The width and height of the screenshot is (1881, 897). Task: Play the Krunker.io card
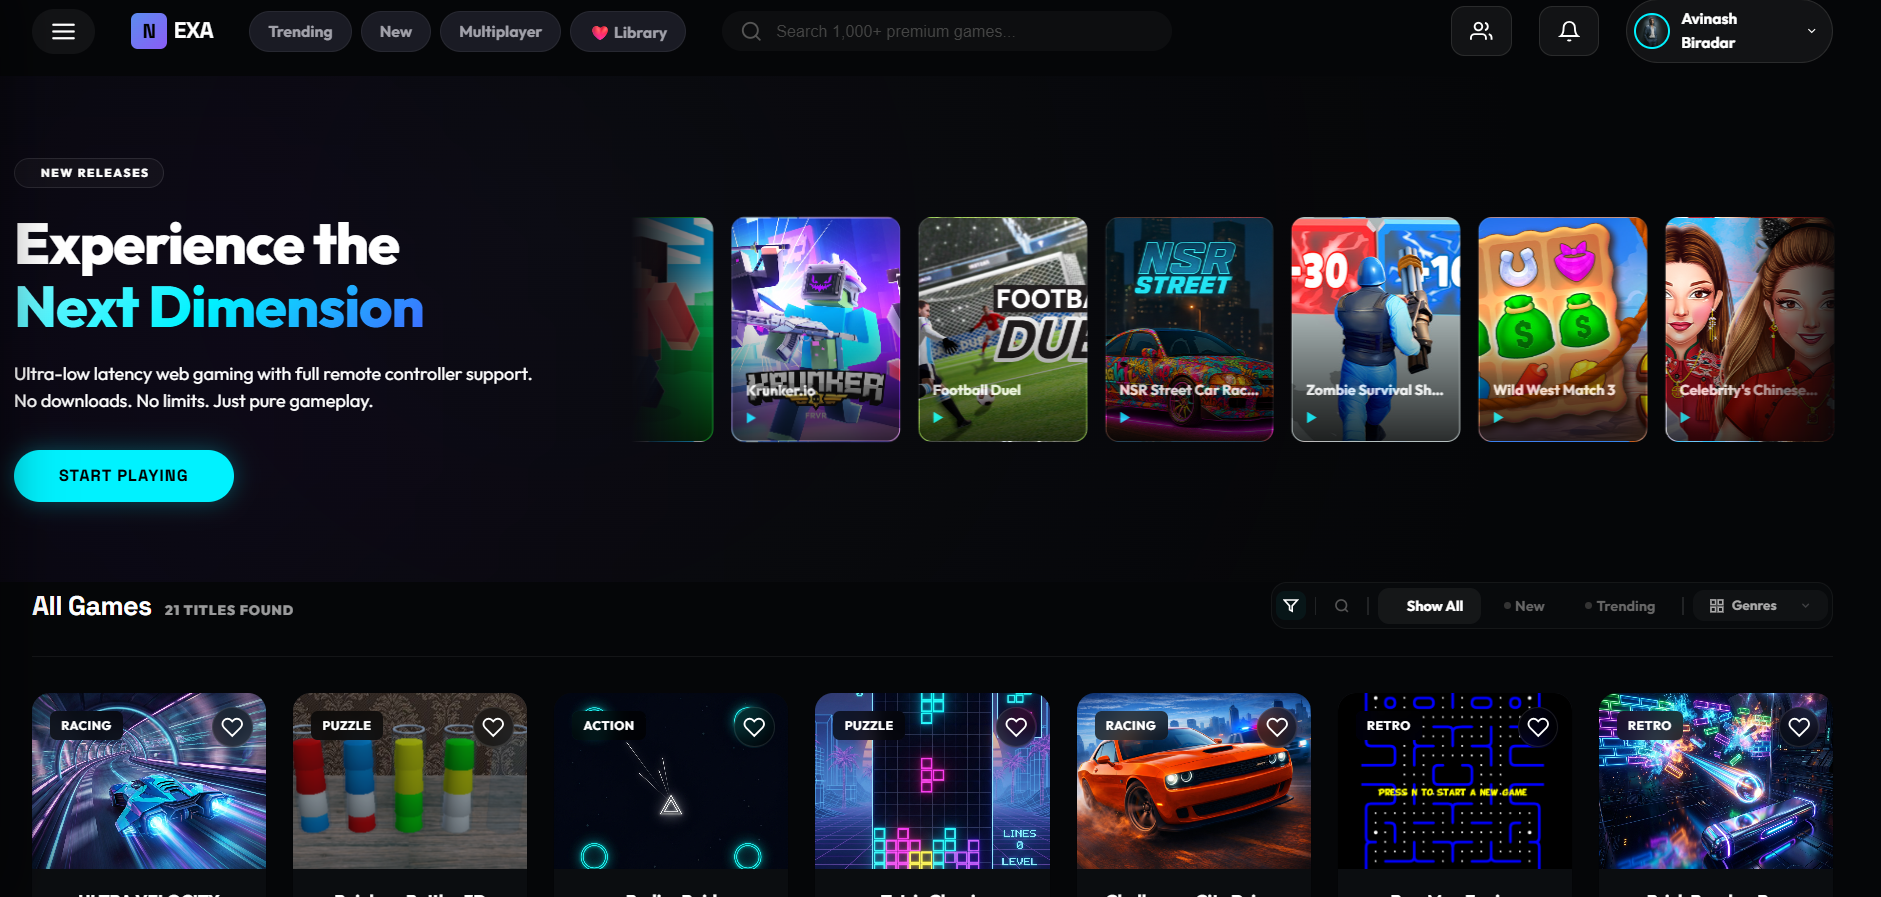click(x=751, y=418)
